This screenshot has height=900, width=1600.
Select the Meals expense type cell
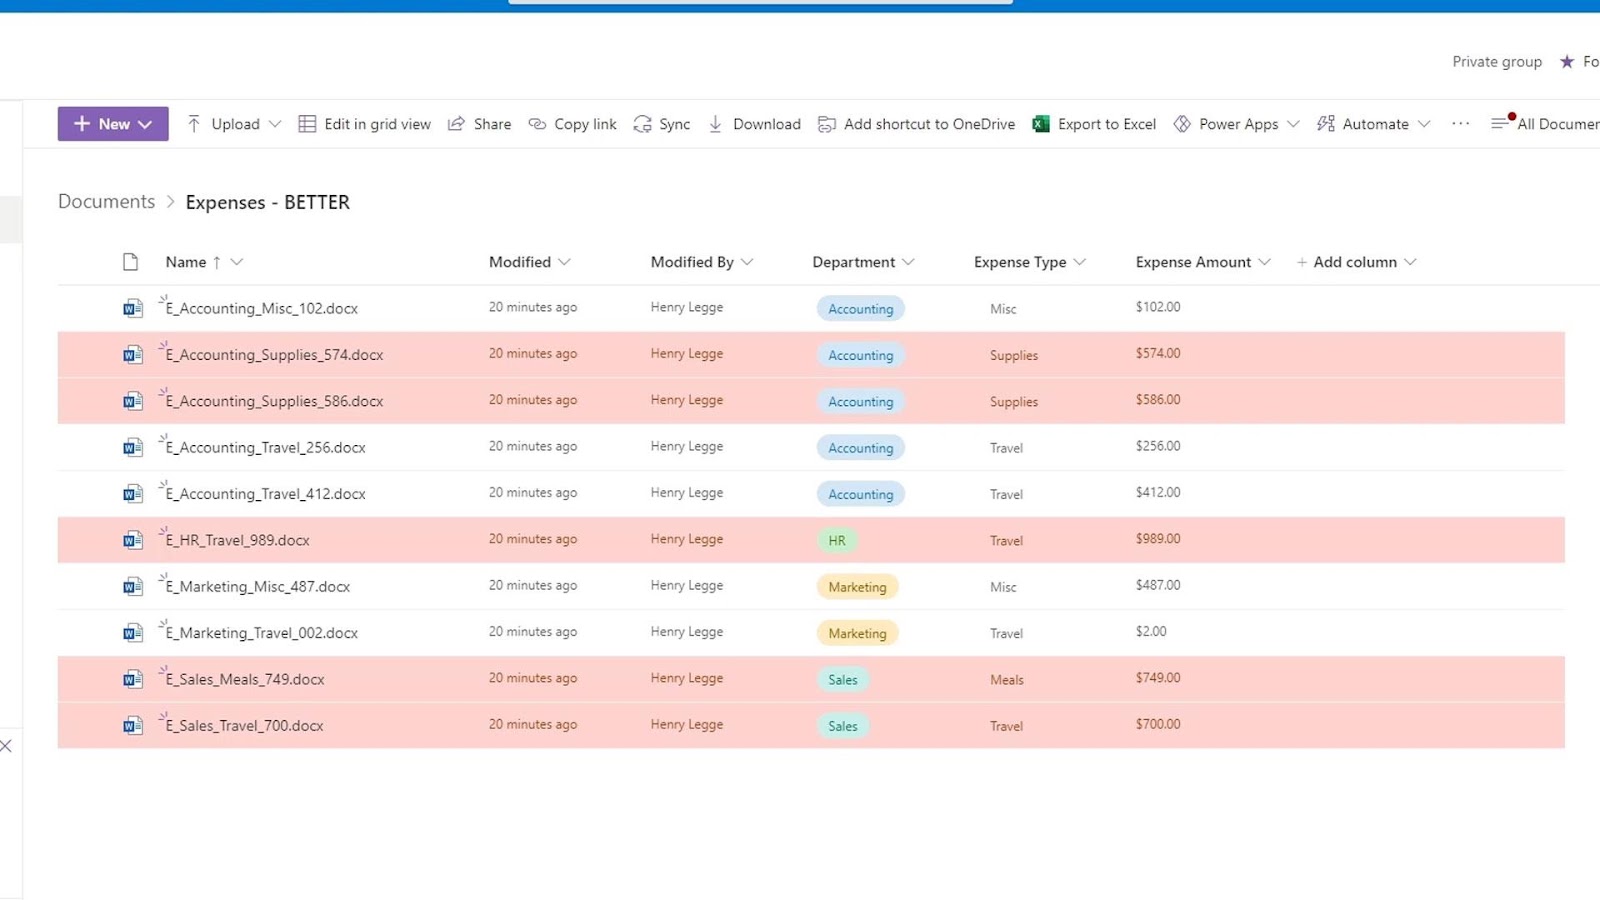pos(1007,680)
